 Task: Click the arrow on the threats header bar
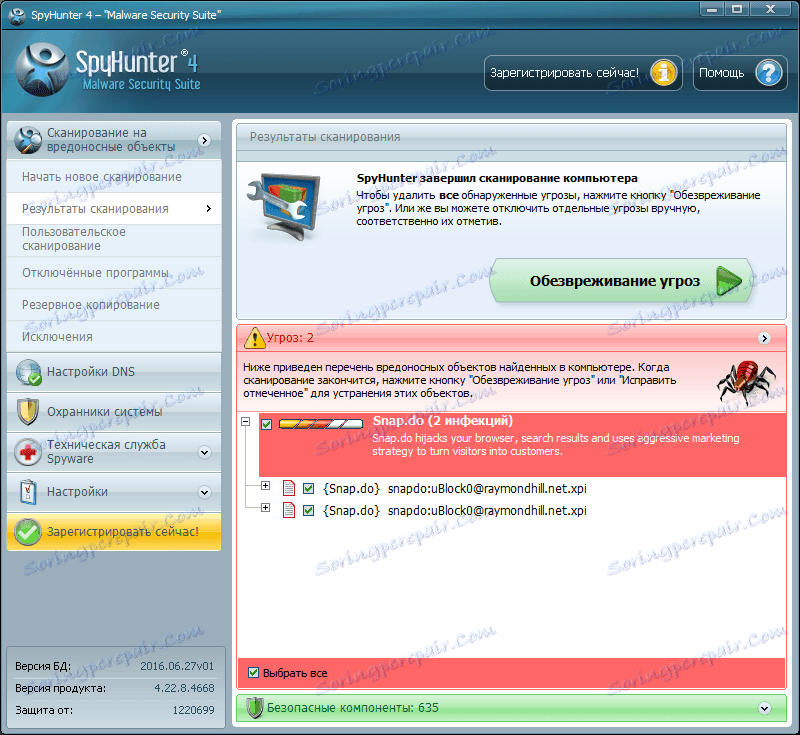(764, 339)
